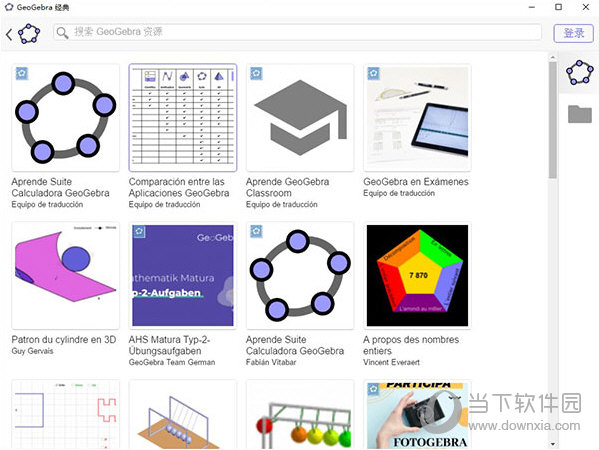Viewport: 599px width, 450px height.
Task: Click book badge icon on Classroom thumbnail
Action: [x=256, y=73]
